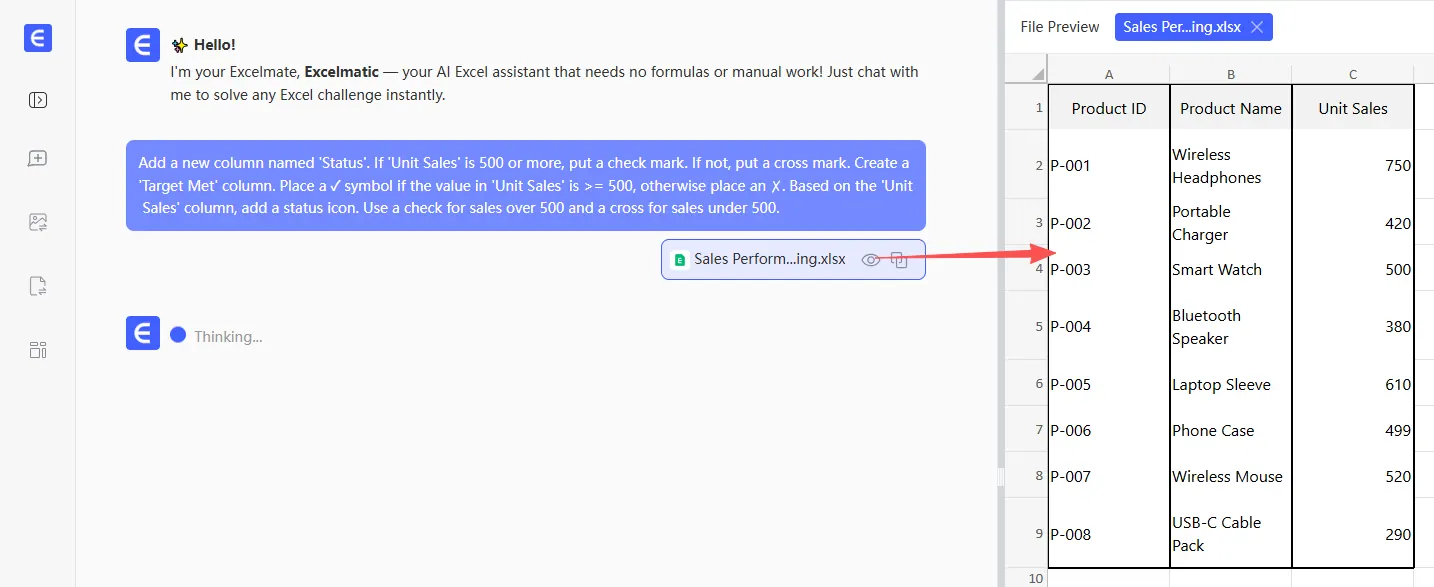1434x587 pixels.
Task: Click the green spreadsheet icon on the attachment
Action: tap(680, 260)
